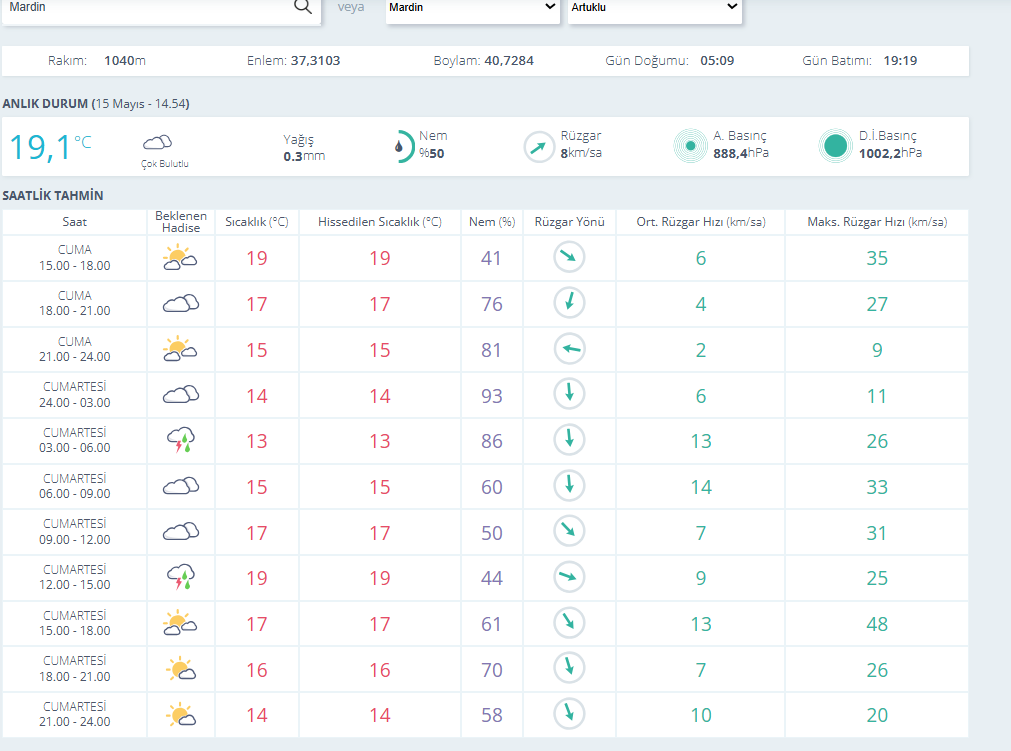Click max wind speed 35 value
The image size is (1011, 751).
(877, 258)
